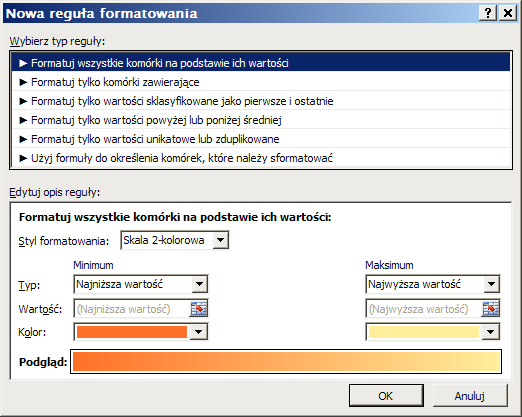Click the Minimum Wartość input field
The height and width of the screenshot is (417, 522).
pos(132,309)
